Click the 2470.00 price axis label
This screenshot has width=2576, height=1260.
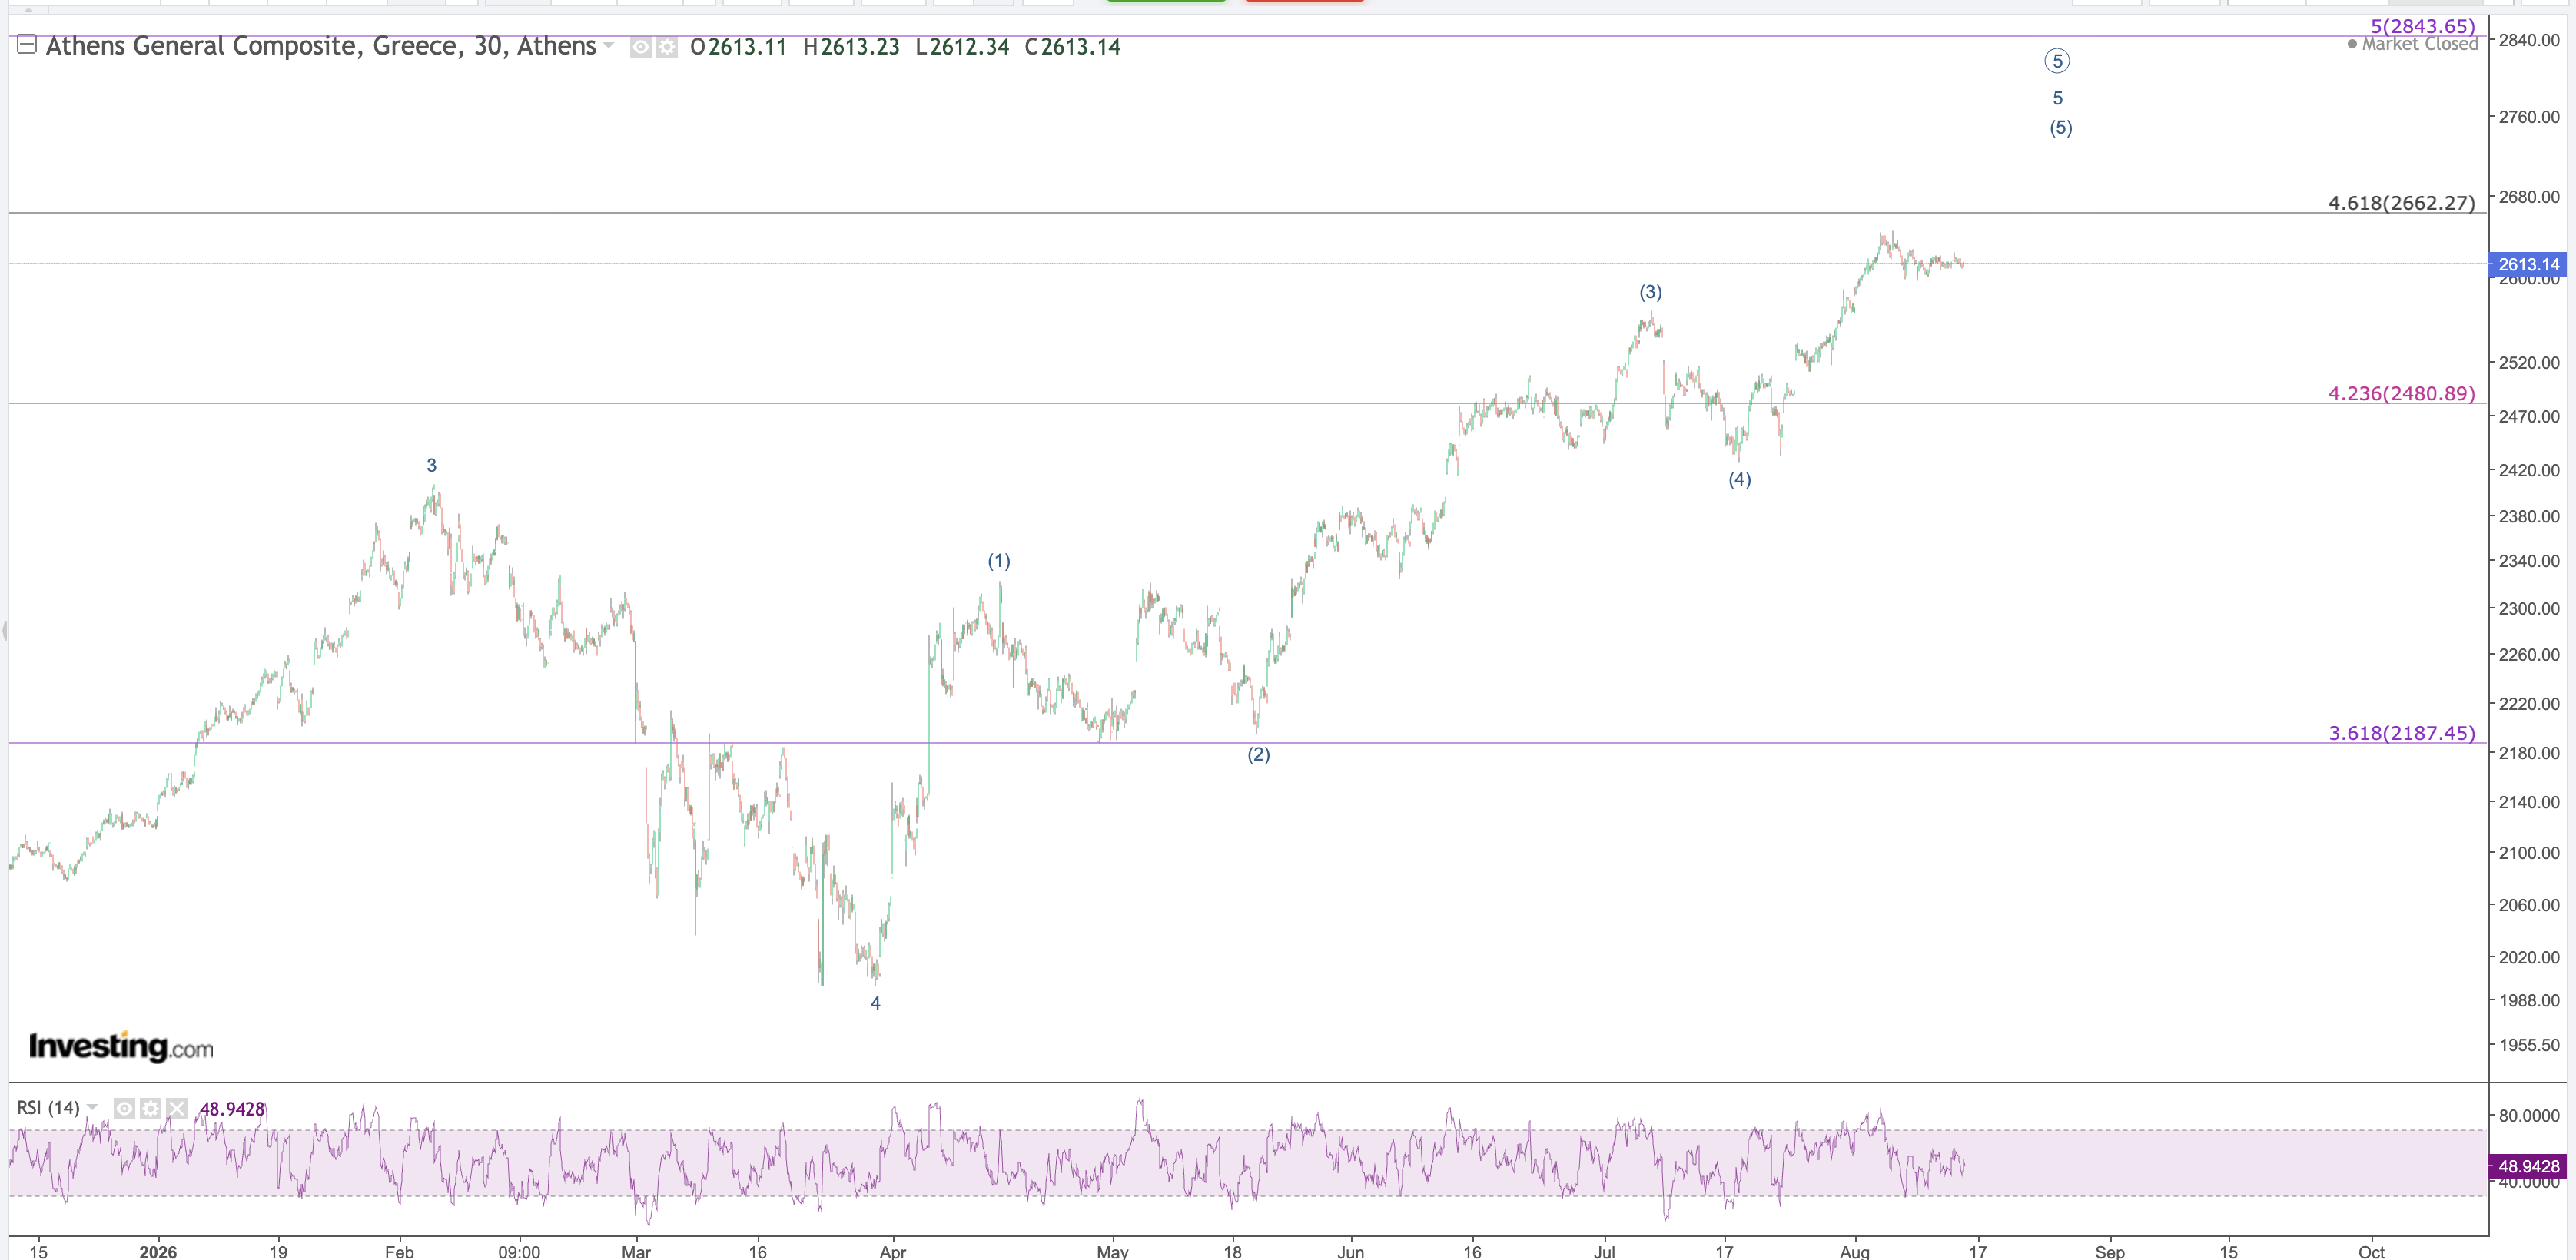point(2529,416)
